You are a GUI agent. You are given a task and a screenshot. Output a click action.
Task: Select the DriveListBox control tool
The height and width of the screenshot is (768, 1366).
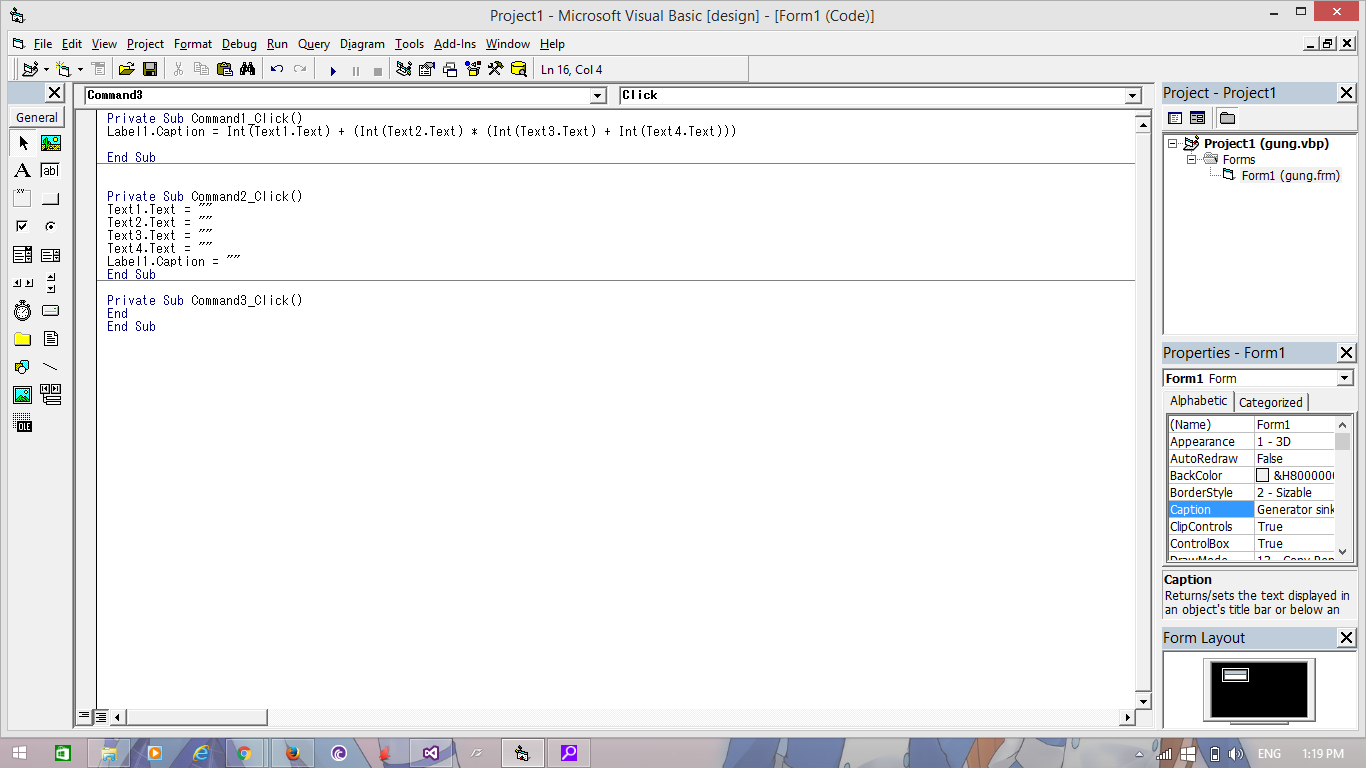(x=51, y=311)
